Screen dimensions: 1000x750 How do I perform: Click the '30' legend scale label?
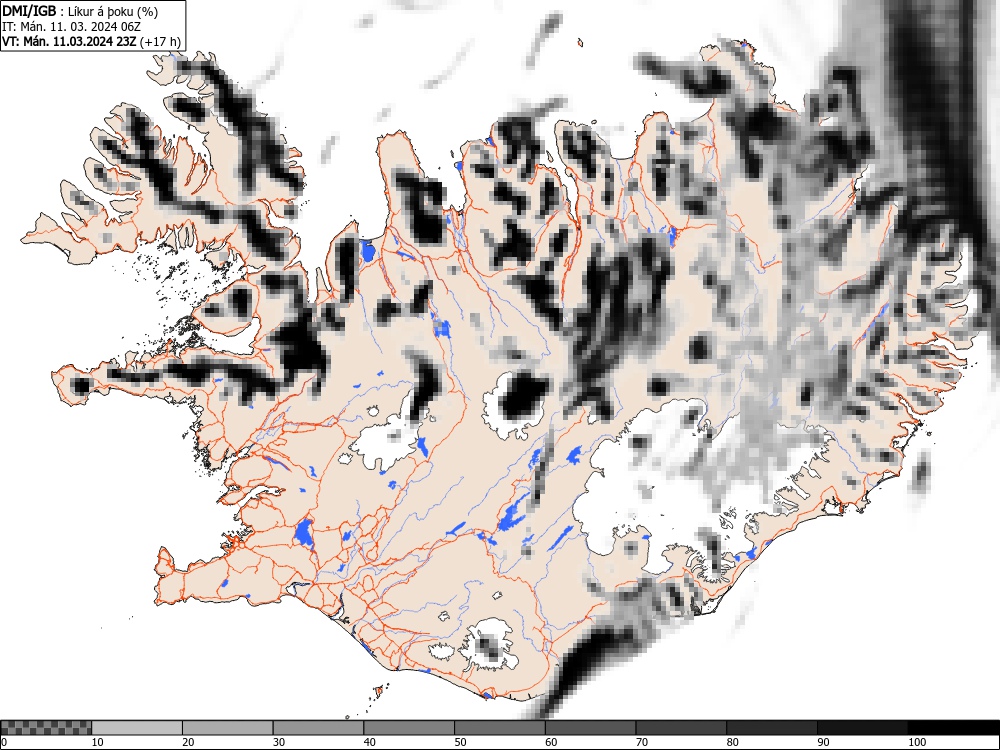279,742
